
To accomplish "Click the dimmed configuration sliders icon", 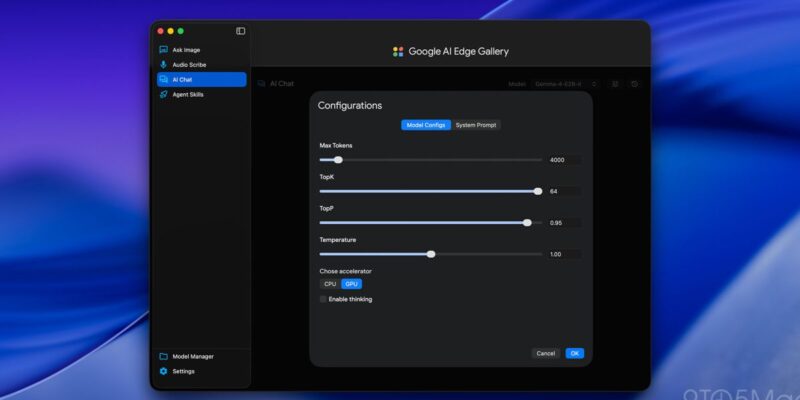I will pos(615,84).
